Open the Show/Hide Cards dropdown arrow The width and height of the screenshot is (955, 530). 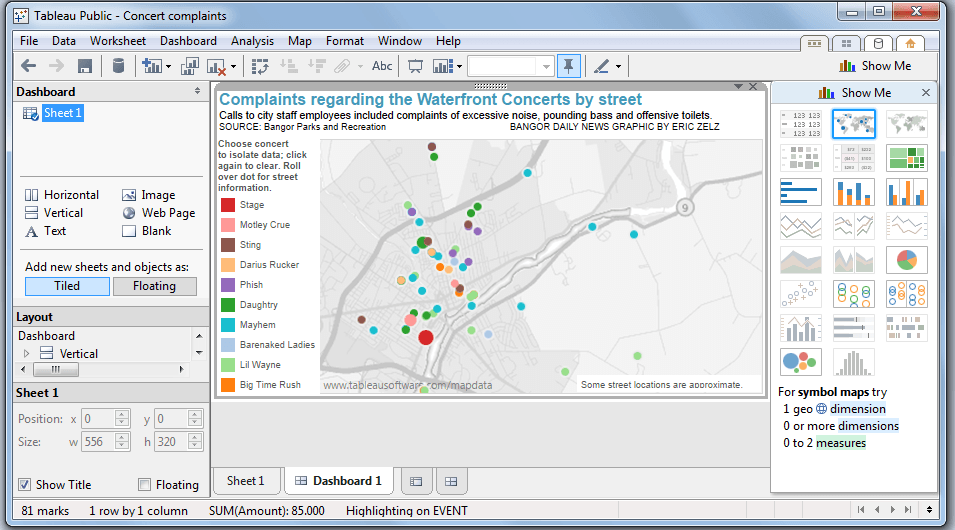point(459,66)
